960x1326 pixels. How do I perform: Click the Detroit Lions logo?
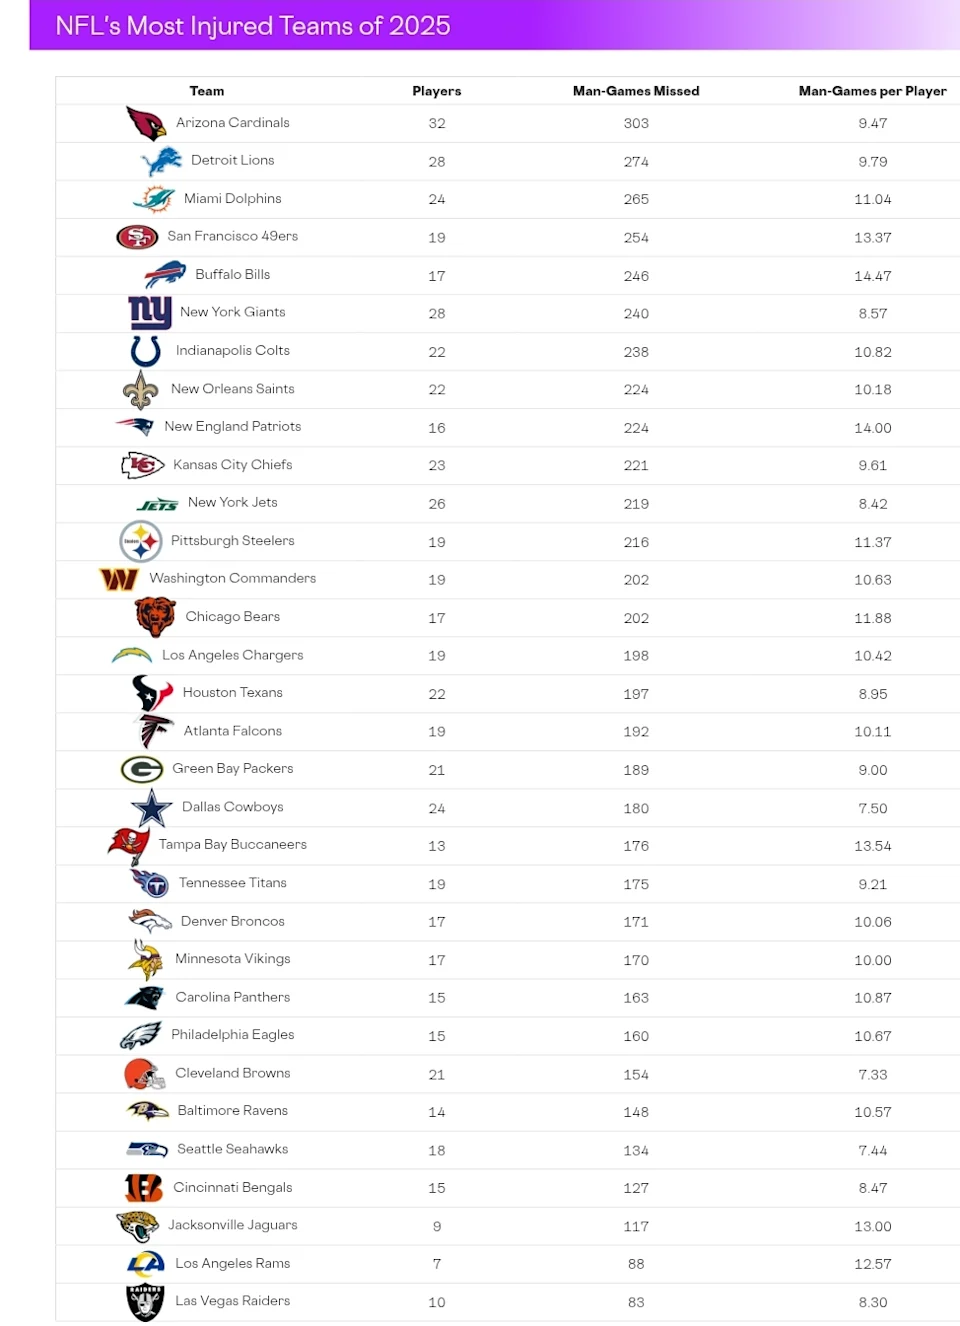pos(162,161)
